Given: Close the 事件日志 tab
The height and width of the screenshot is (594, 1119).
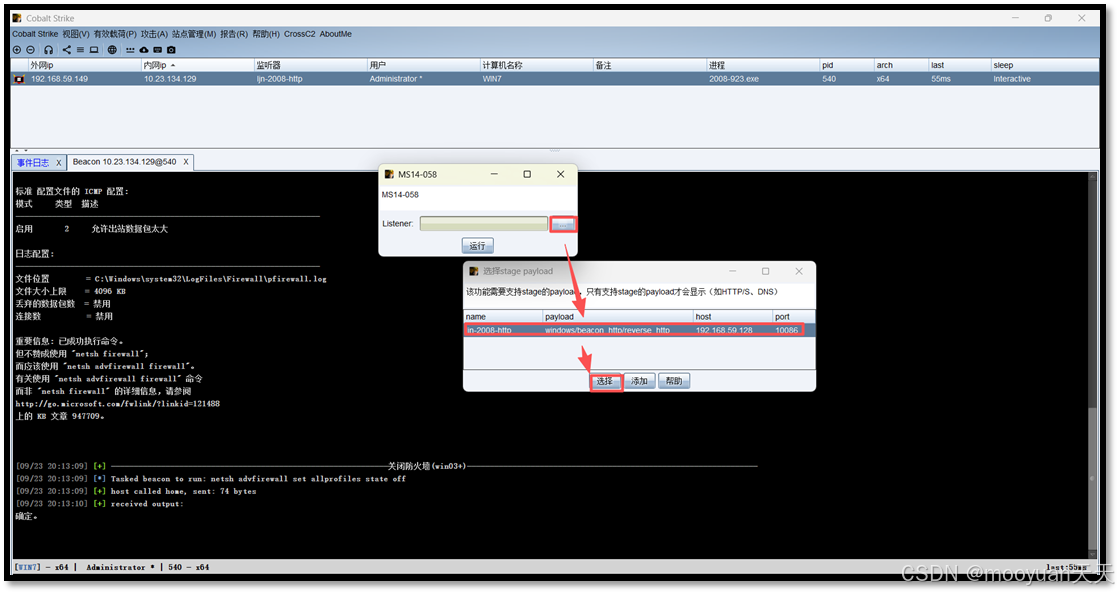Looking at the screenshot, I should click(x=59, y=163).
